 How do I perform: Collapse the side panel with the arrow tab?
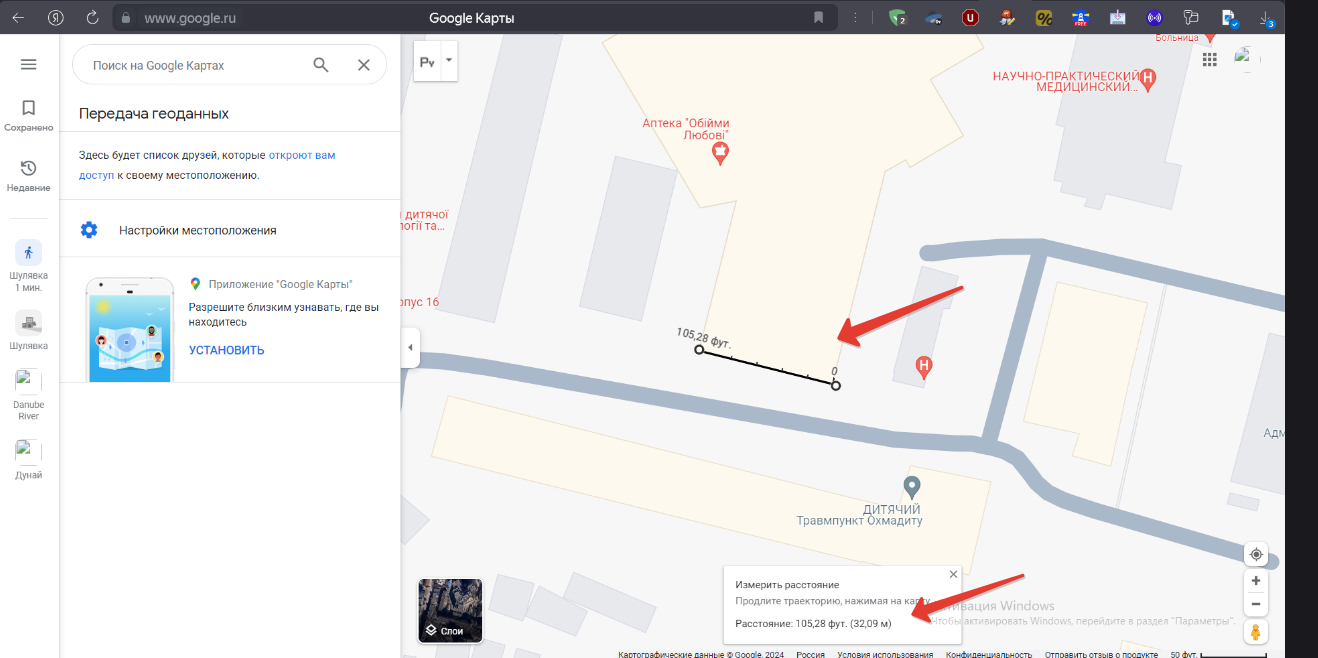click(x=410, y=347)
